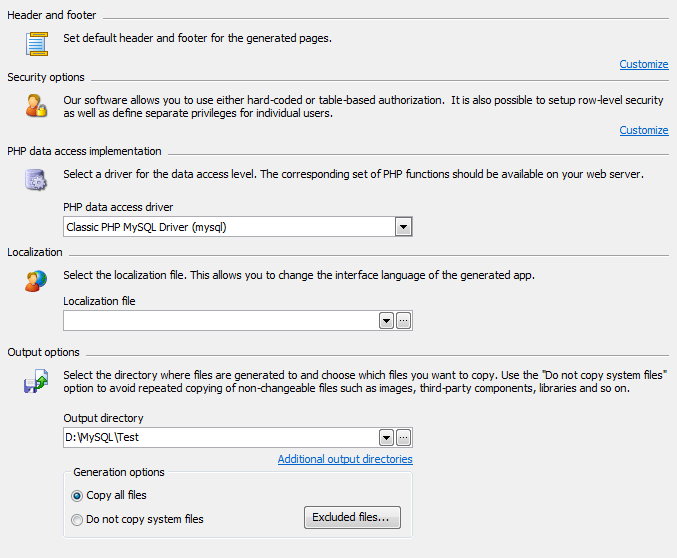Screen dimensions: 677x558
Task: Expand the PHP data access driver dropdown
Action: coord(403,227)
